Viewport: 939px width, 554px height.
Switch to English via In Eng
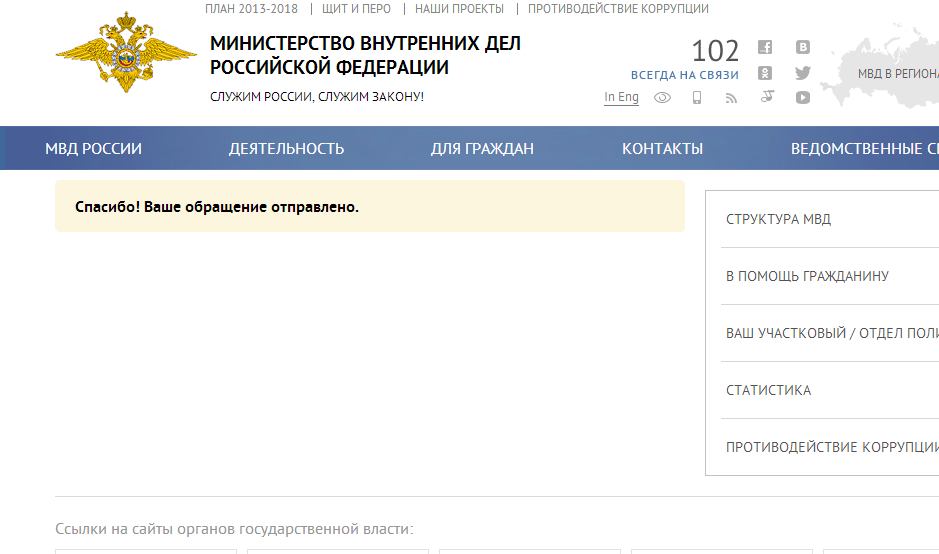click(621, 97)
